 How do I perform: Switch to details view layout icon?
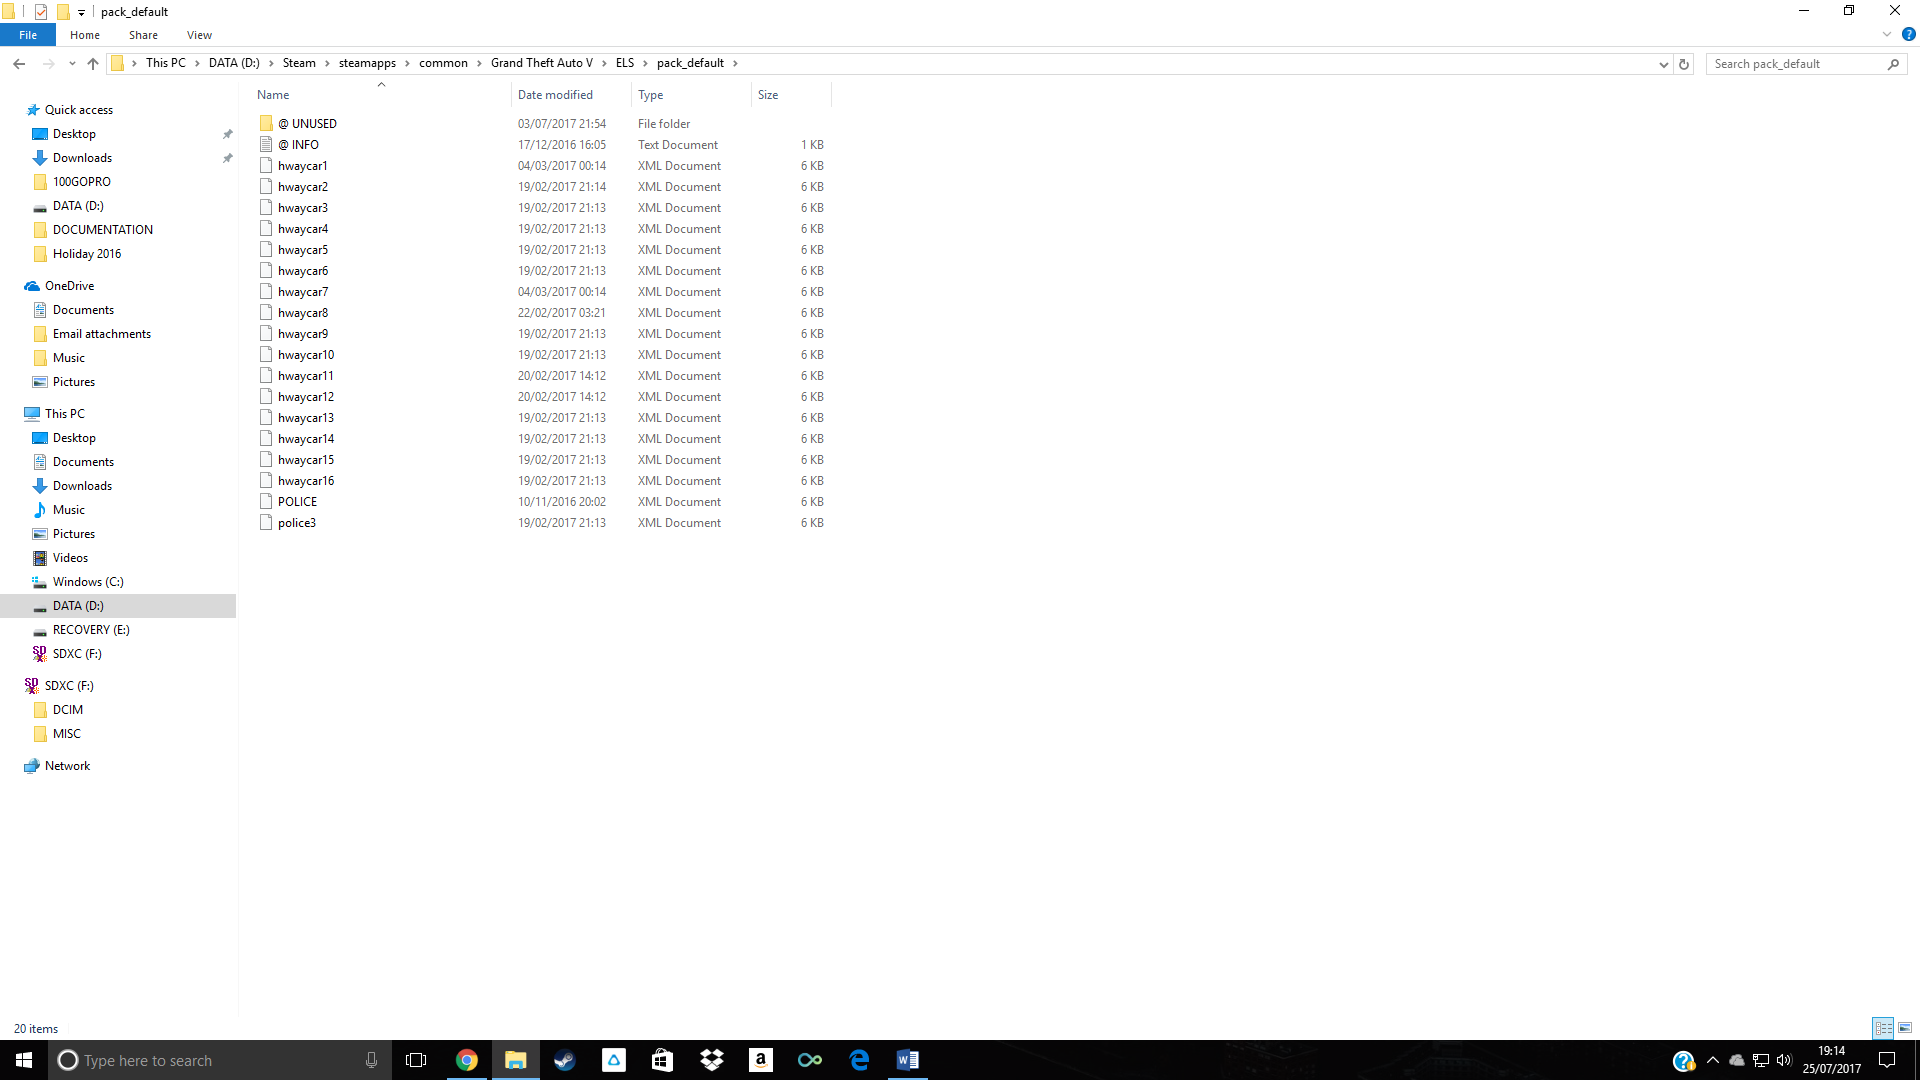click(1883, 1028)
